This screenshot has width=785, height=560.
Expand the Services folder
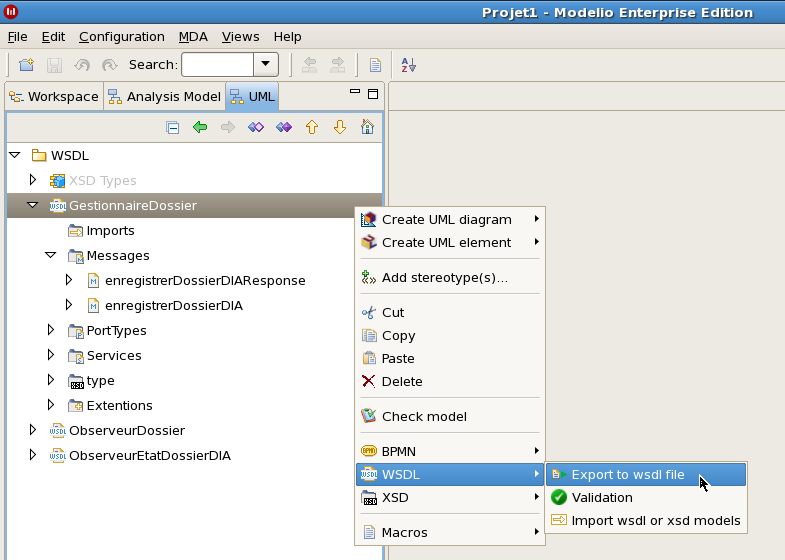click(x=51, y=355)
